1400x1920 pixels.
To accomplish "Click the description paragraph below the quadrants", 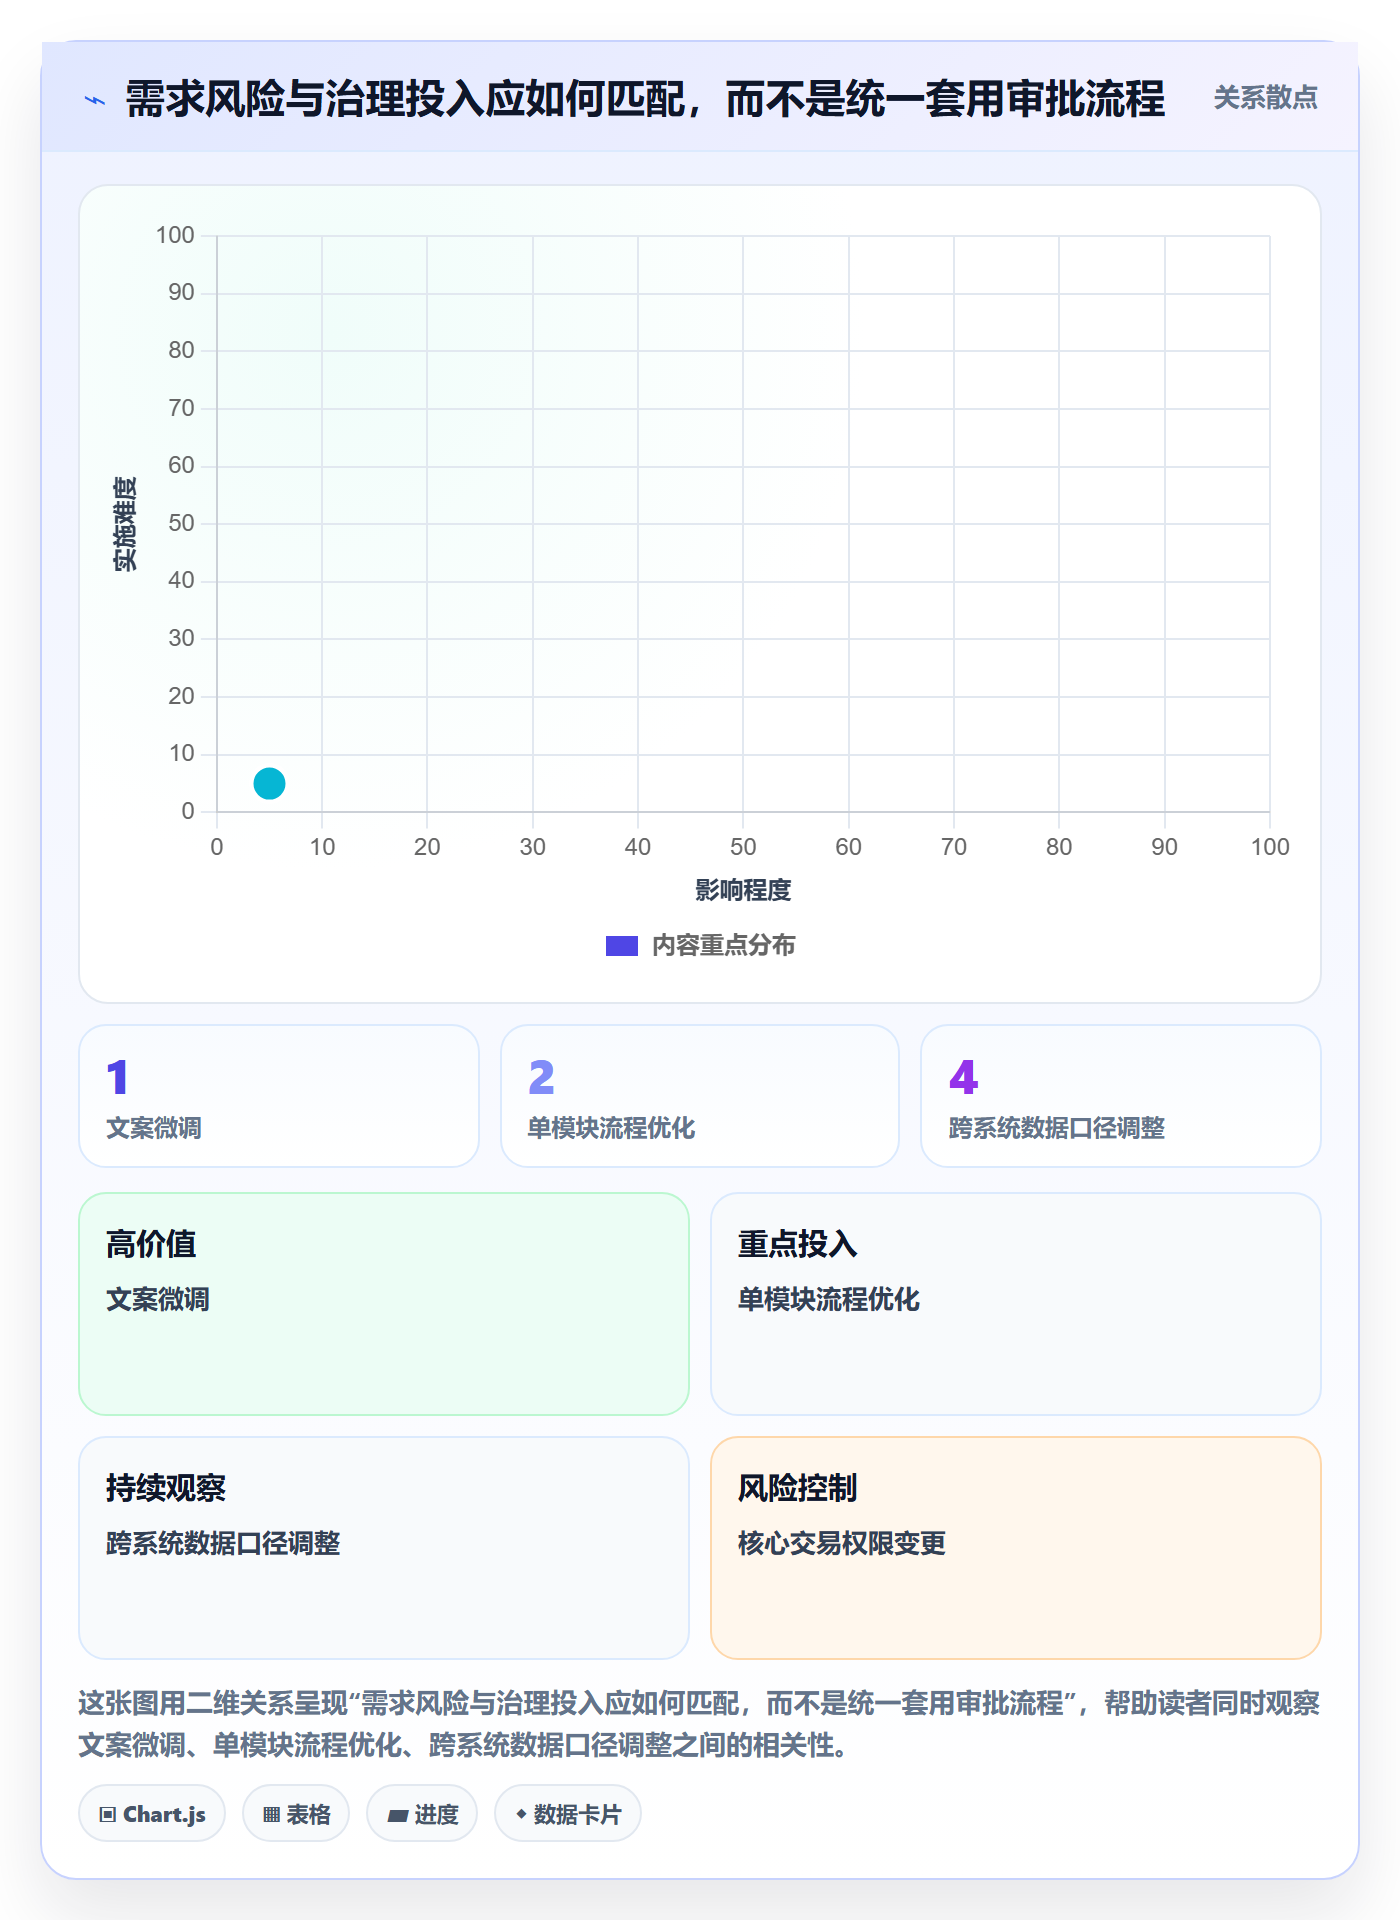I will [700, 1724].
